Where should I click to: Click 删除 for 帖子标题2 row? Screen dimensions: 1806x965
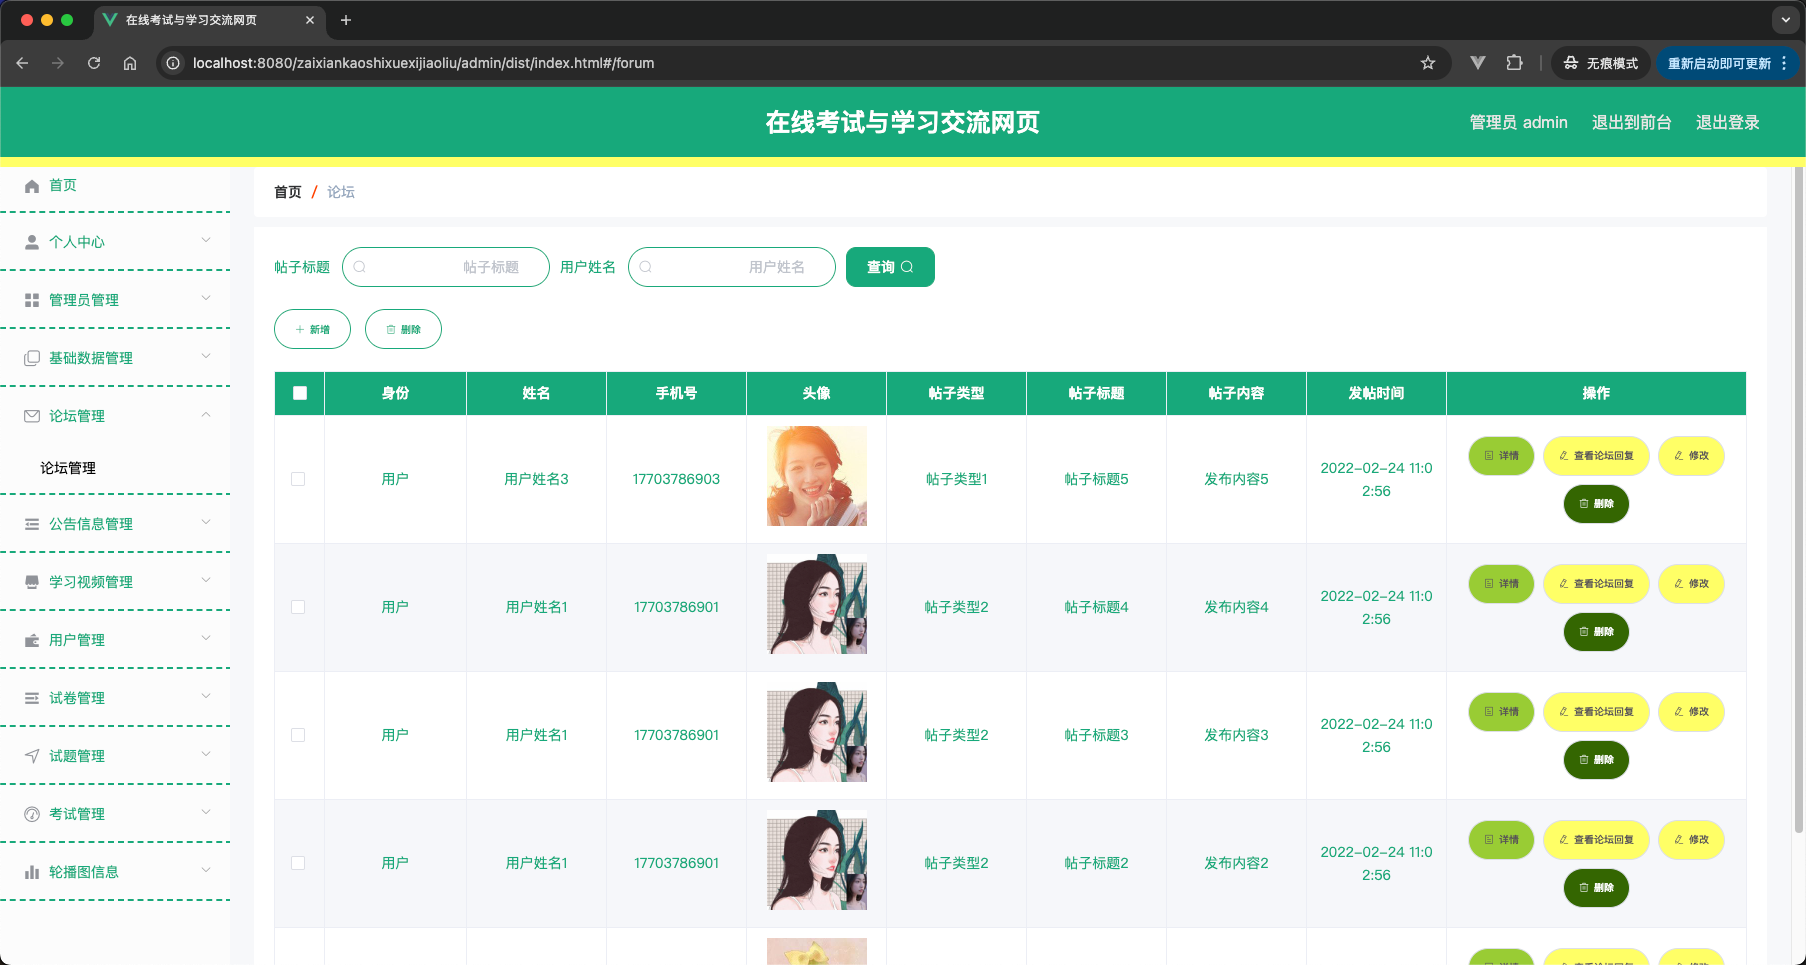pyautogui.click(x=1596, y=888)
